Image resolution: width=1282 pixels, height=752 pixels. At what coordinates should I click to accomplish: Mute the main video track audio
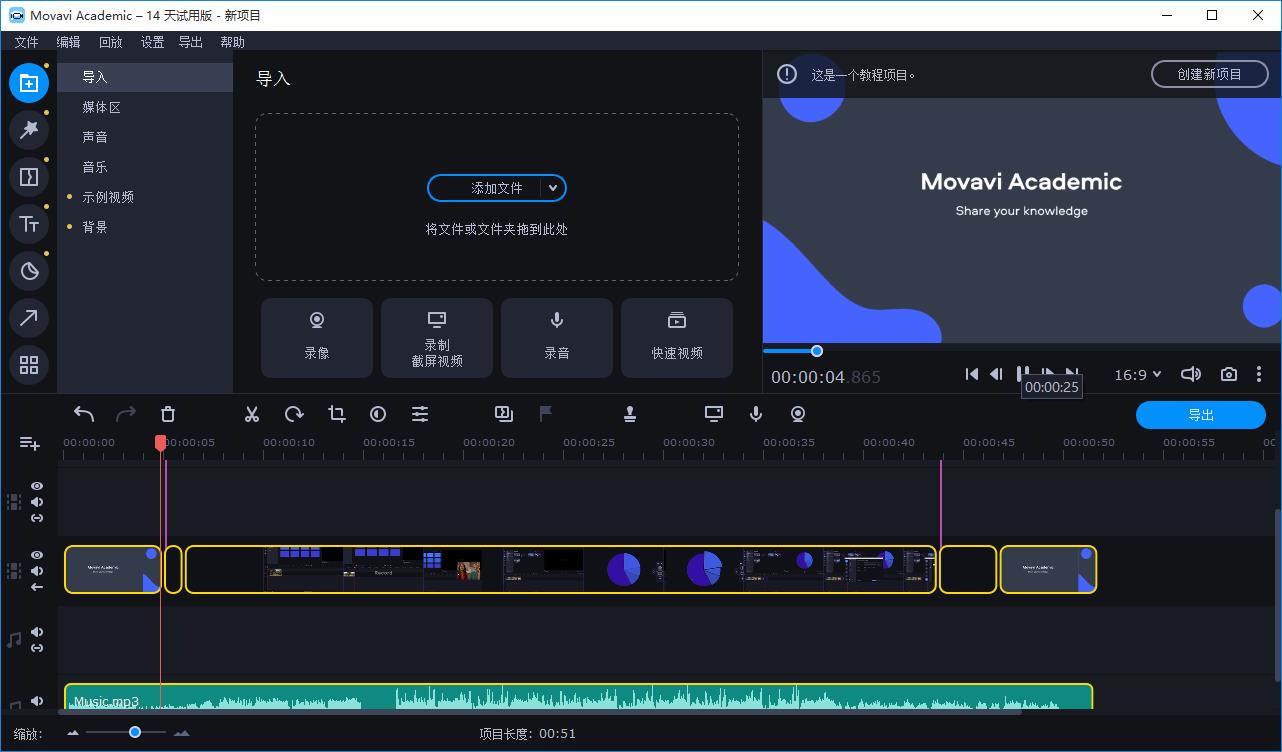click(x=37, y=571)
